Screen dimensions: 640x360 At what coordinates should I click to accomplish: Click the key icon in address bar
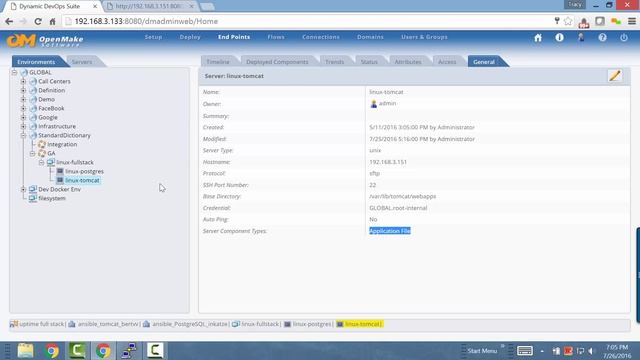pyautogui.click(x=557, y=21)
